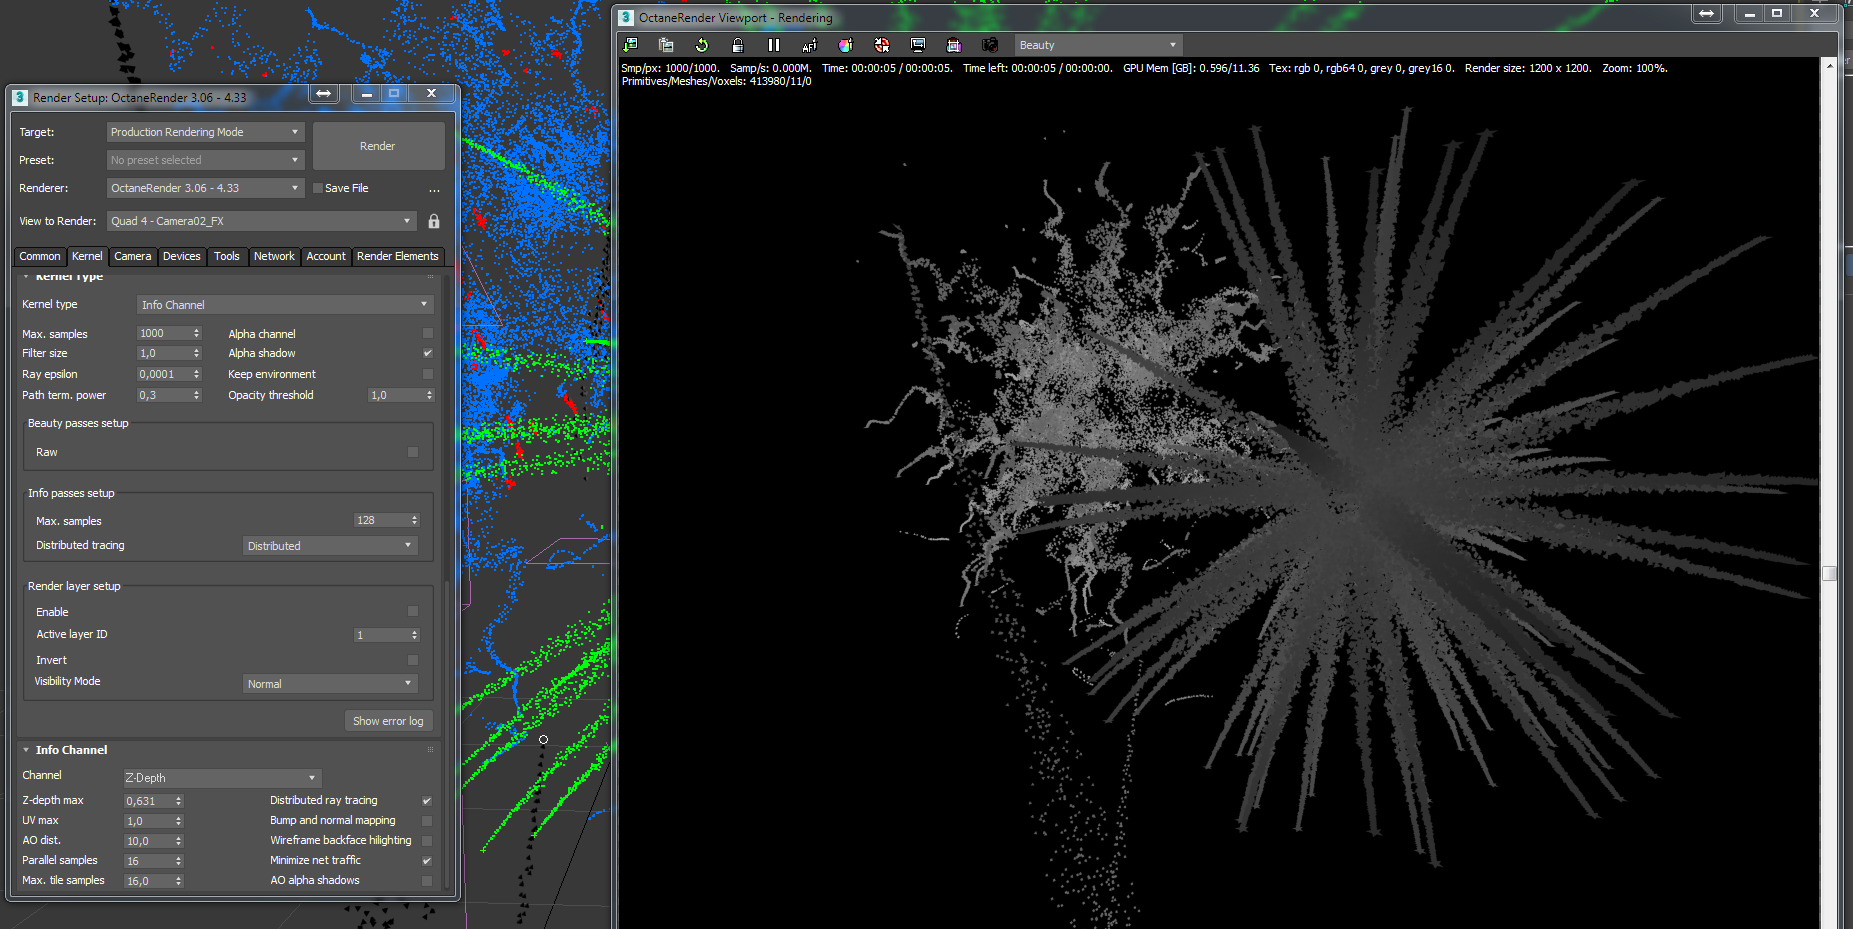The width and height of the screenshot is (1853, 929).
Task: Click the double-arrow icon in Render Setup title bar
Action: pos(324,93)
